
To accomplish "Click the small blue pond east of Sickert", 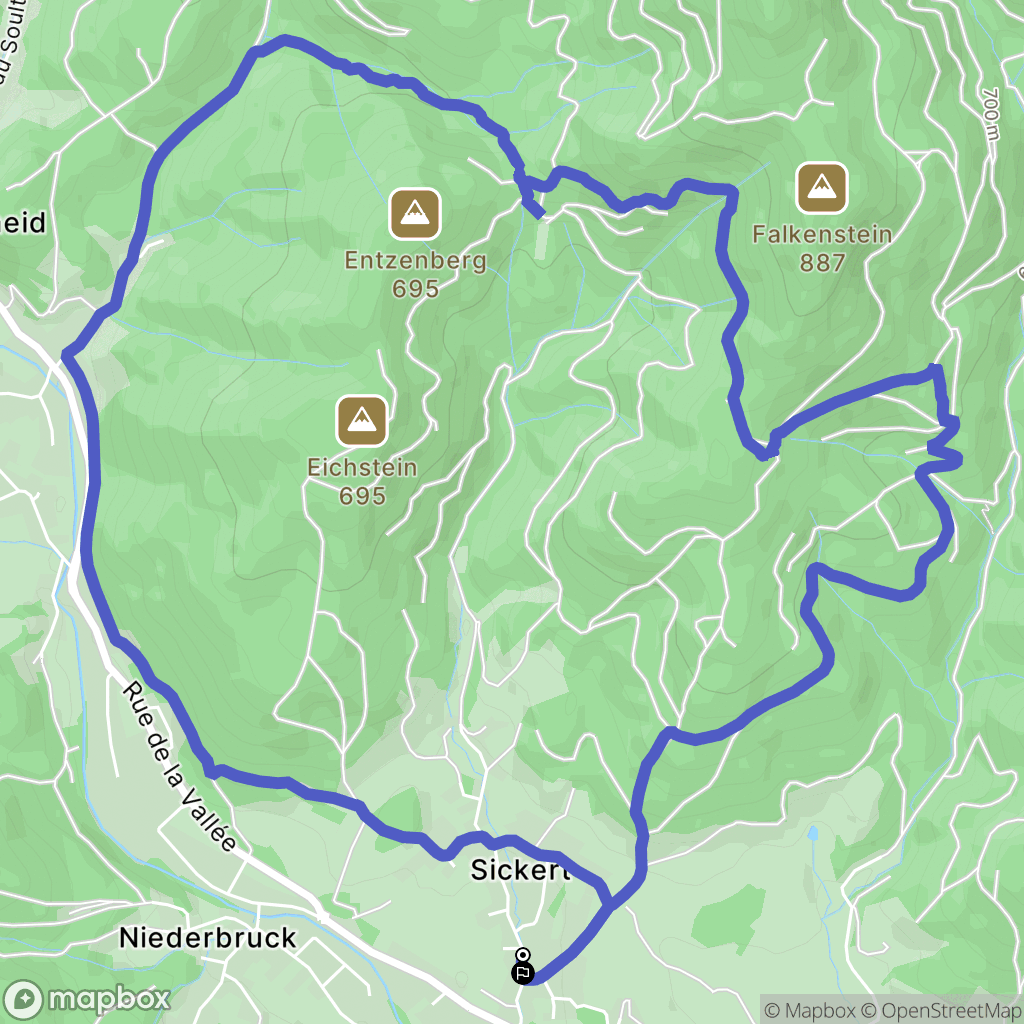I will pyautogui.click(x=812, y=834).
